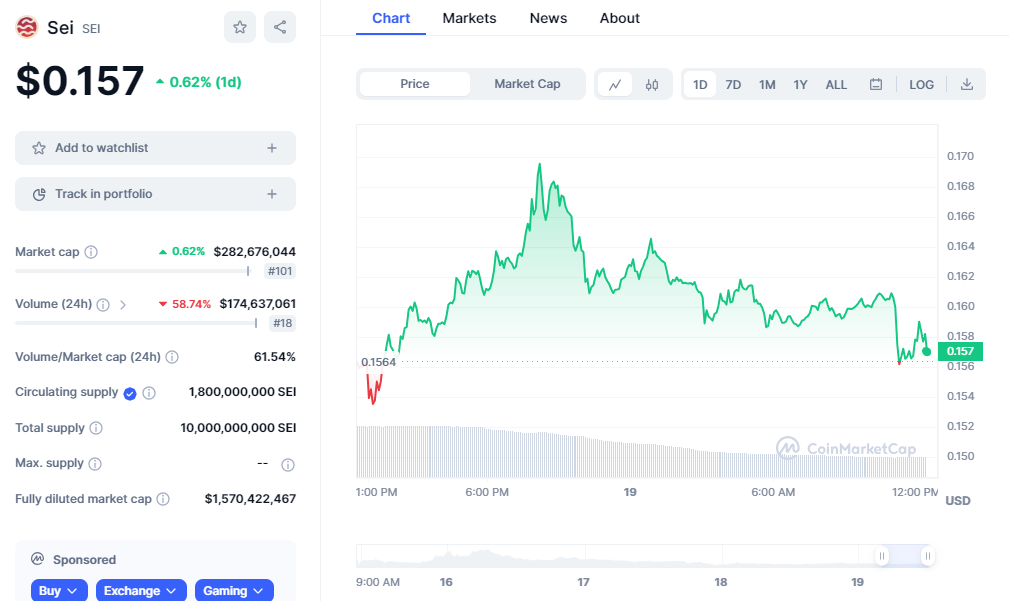
Task: Click the volume rank progress bar
Action: (x=136, y=323)
